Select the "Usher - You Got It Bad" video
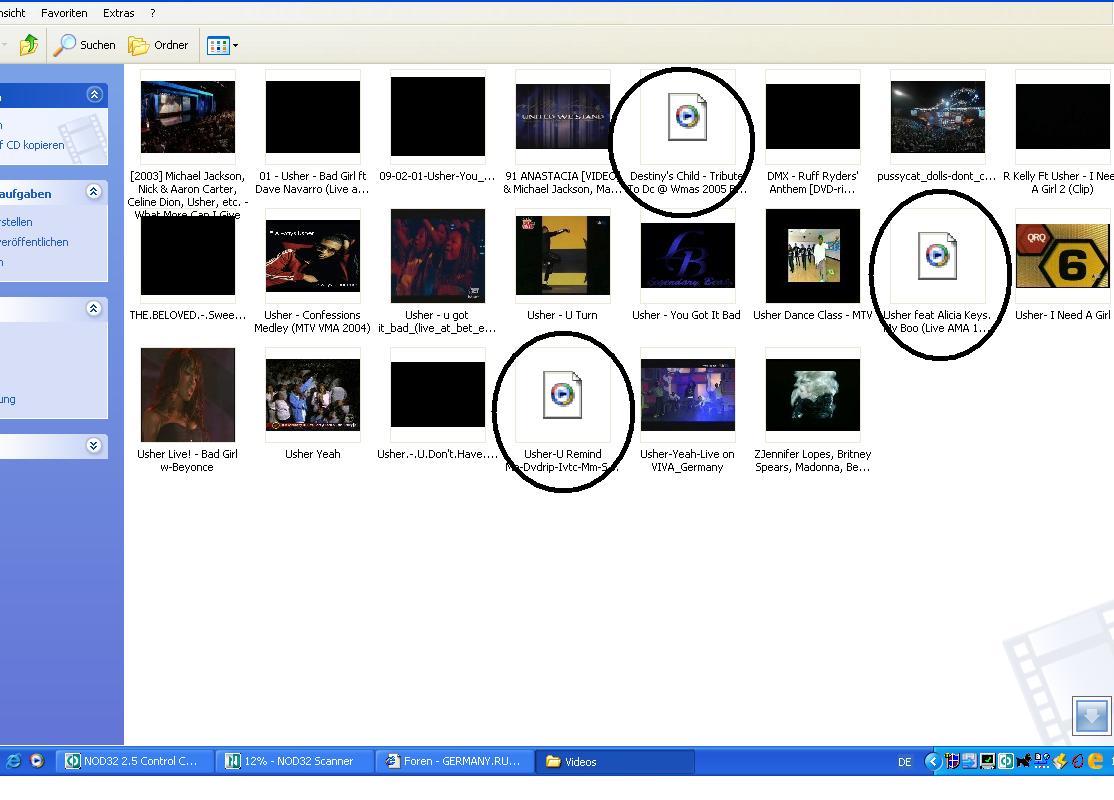This screenshot has width=1114, height=800. point(688,256)
